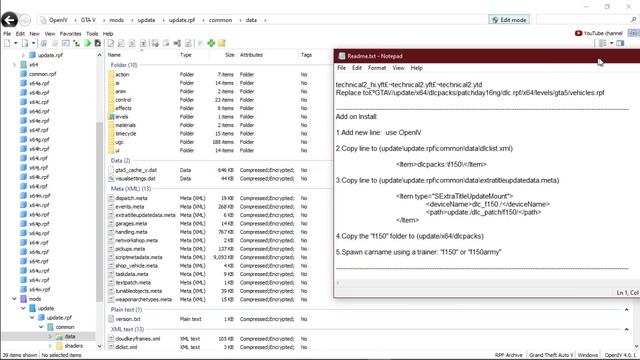Screen dimensions: 640x360
Task: Sort by the Size column header
Action: pyautogui.click(x=230, y=55)
